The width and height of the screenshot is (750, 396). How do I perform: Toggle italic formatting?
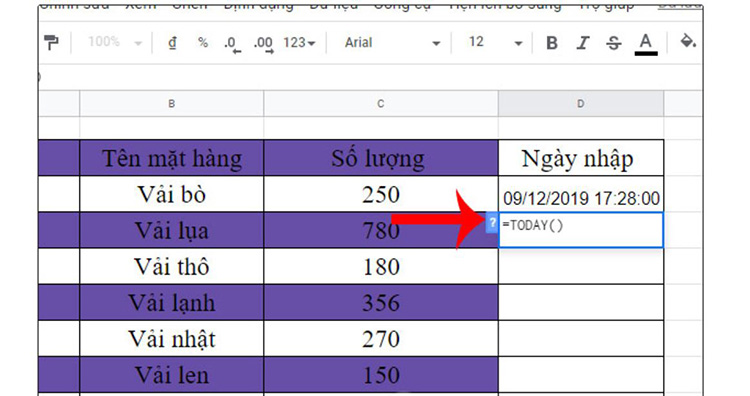[582, 43]
